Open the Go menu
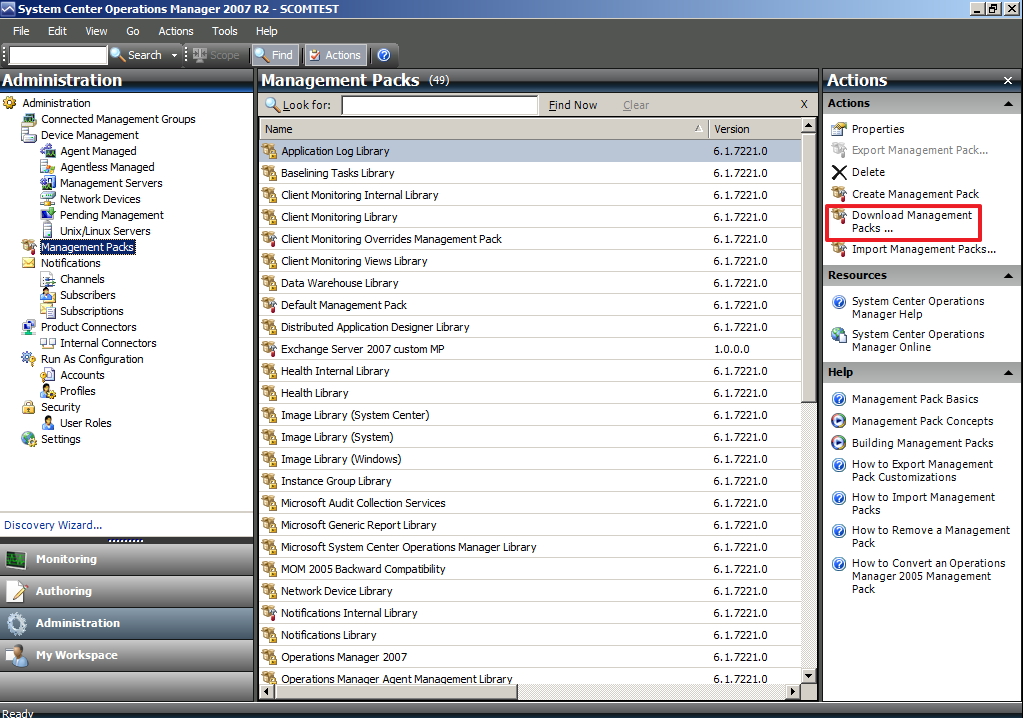The height and width of the screenshot is (718, 1023). pyautogui.click(x=135, y=31)
